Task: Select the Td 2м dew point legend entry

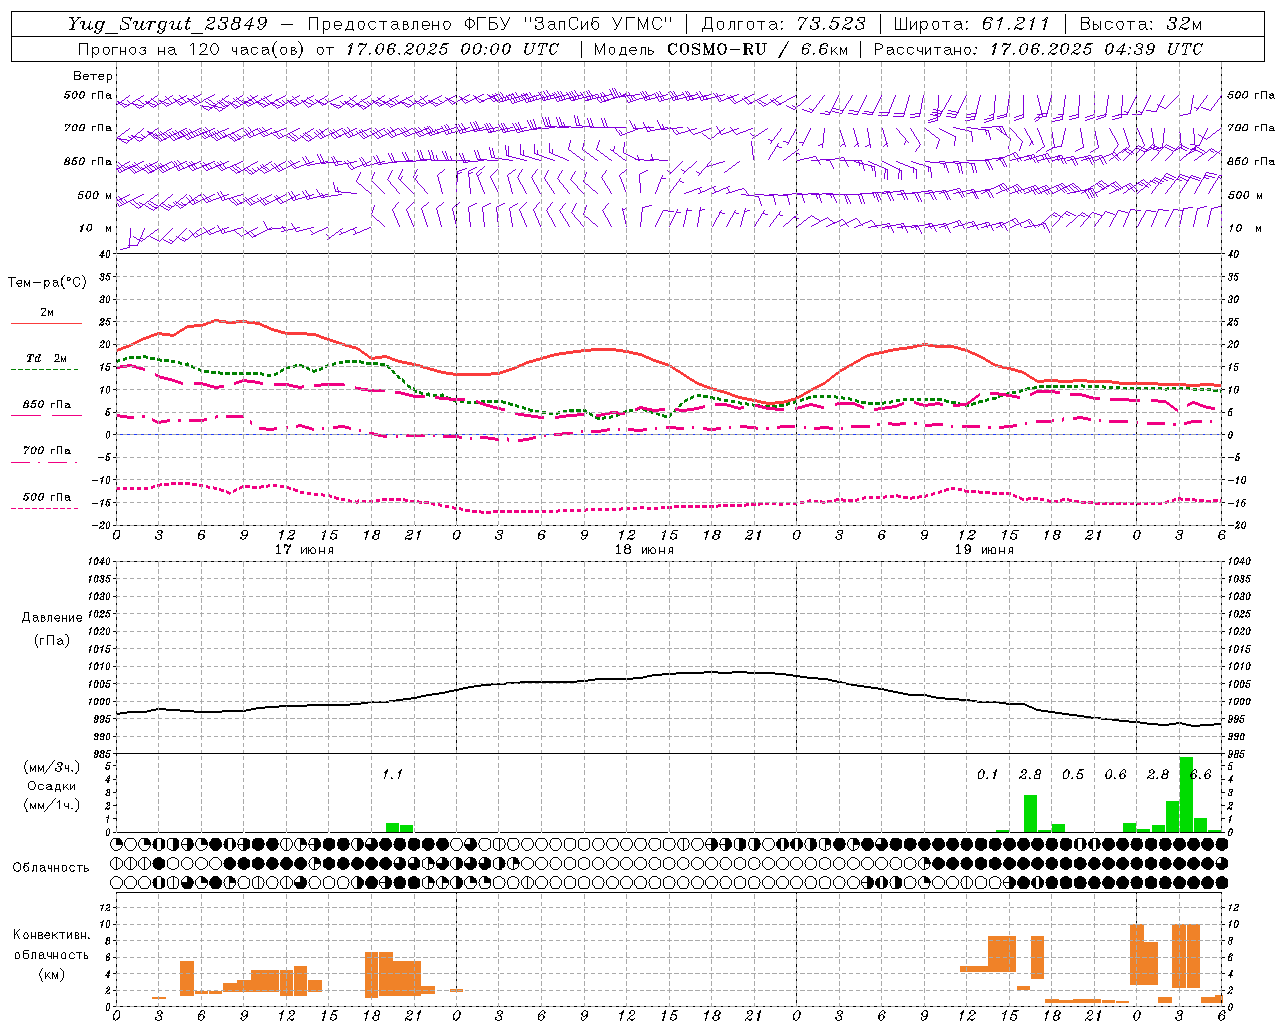Action: point(46,358)
